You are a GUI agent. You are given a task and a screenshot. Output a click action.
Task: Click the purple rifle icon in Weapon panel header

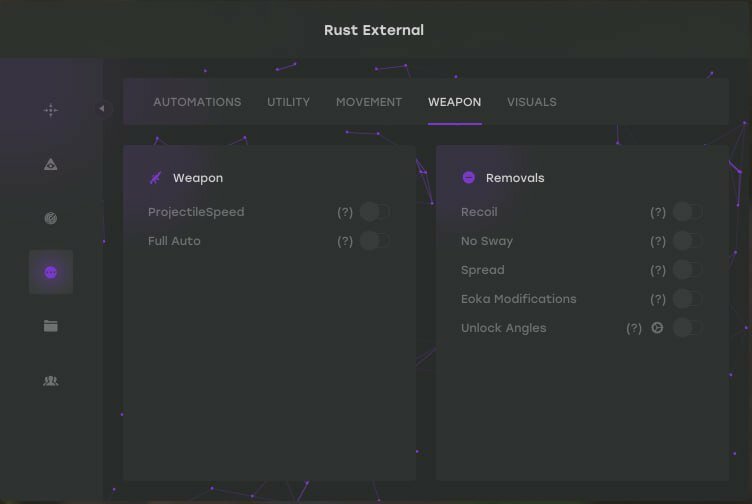point(155,178)
